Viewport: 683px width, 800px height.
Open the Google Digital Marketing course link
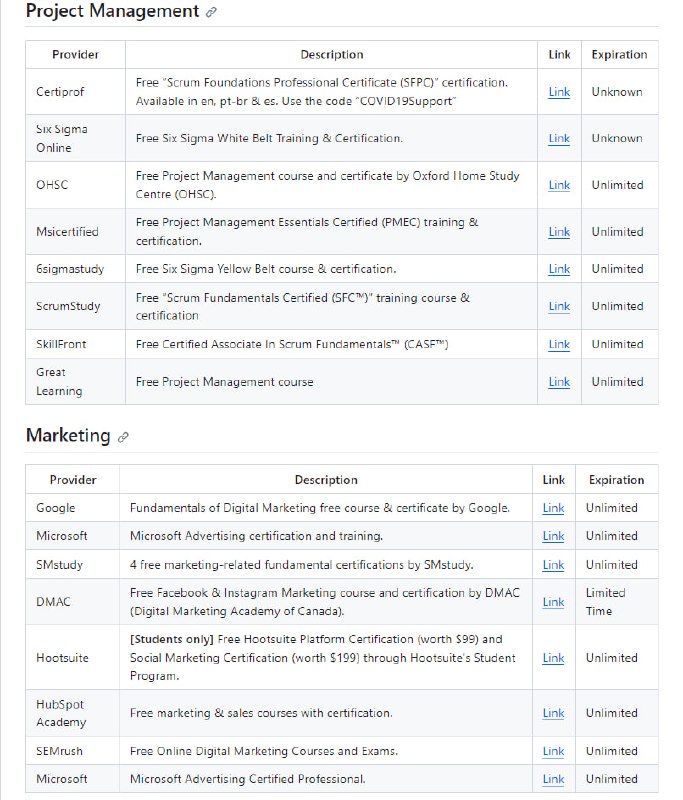click(x=552, y=508)
